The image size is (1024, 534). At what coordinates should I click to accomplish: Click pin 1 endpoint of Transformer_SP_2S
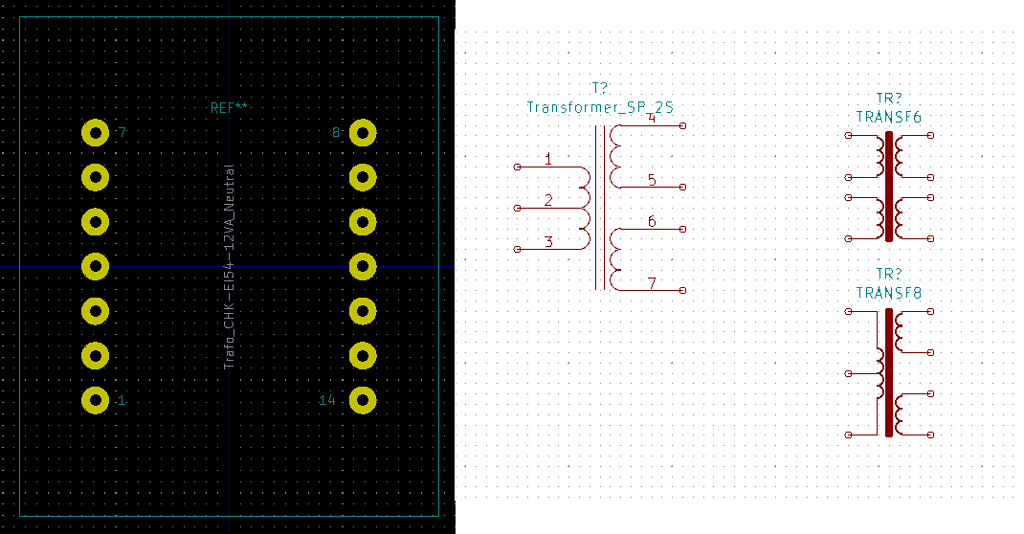[x=516, y=166]
